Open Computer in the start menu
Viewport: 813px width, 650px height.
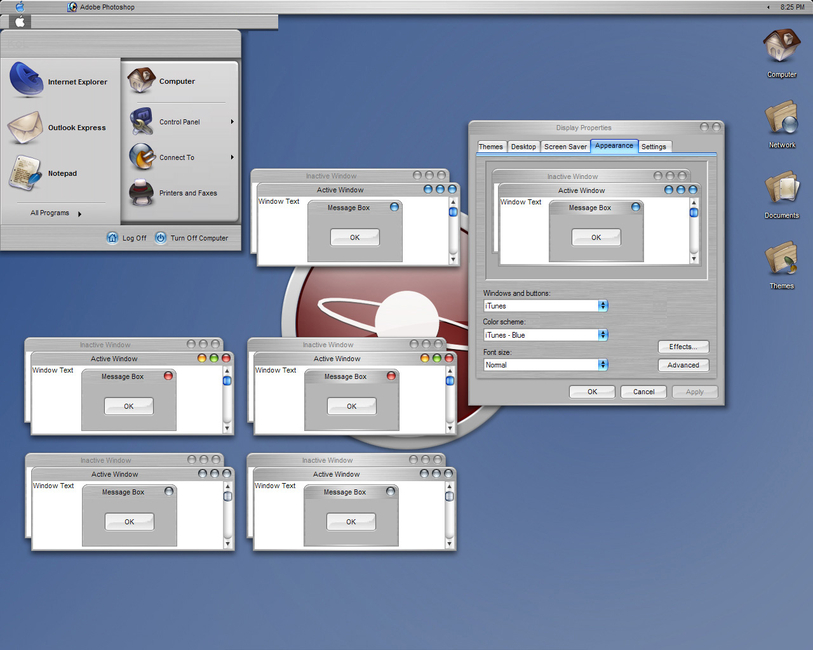(162, 81)
